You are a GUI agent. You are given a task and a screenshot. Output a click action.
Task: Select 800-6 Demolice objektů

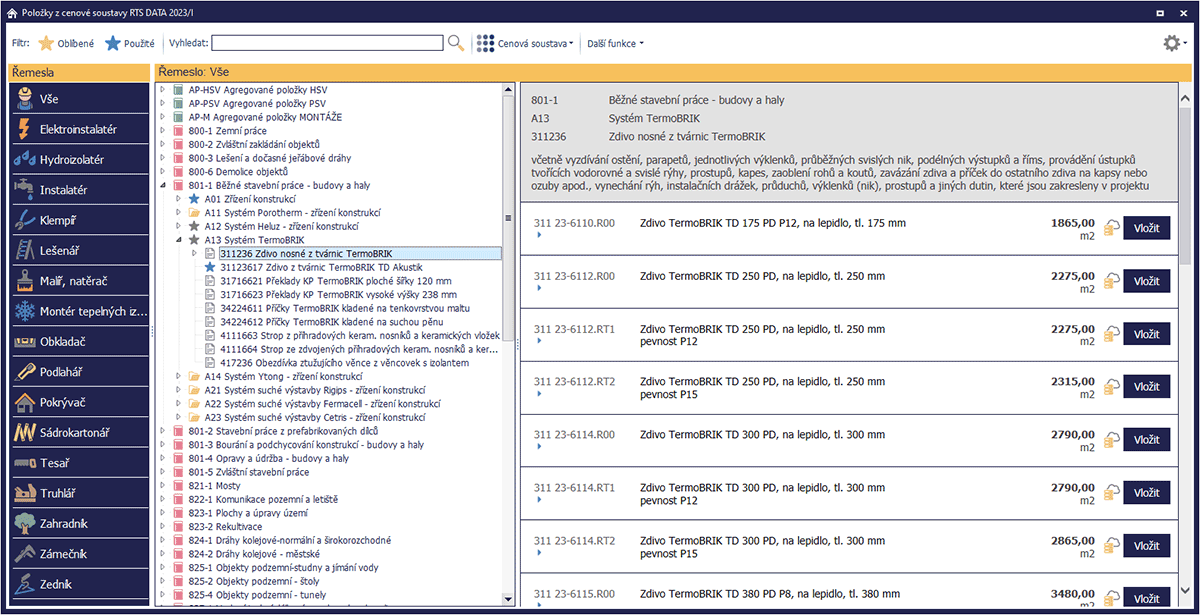click(239, 172)
